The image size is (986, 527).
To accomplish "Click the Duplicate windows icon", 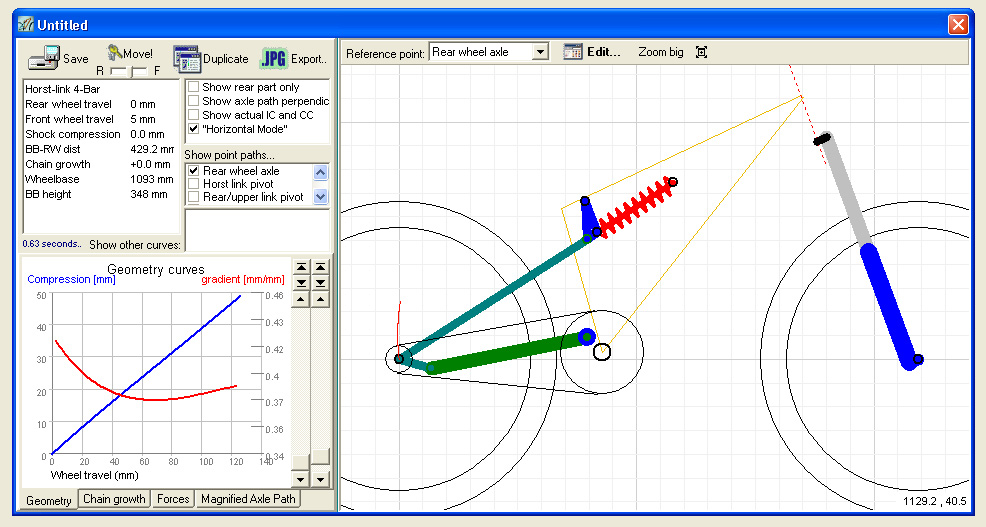I will tap(187, 59).
